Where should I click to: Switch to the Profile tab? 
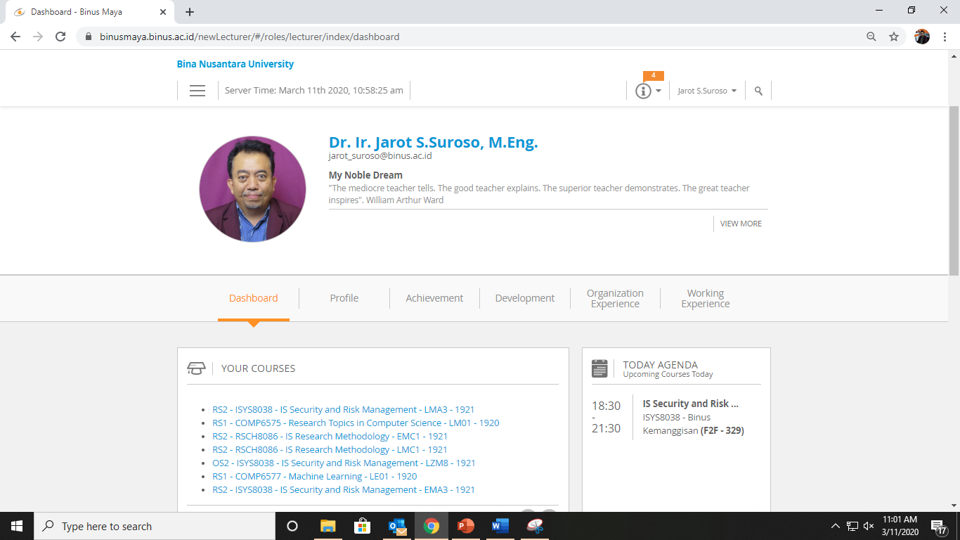(344, 298)
